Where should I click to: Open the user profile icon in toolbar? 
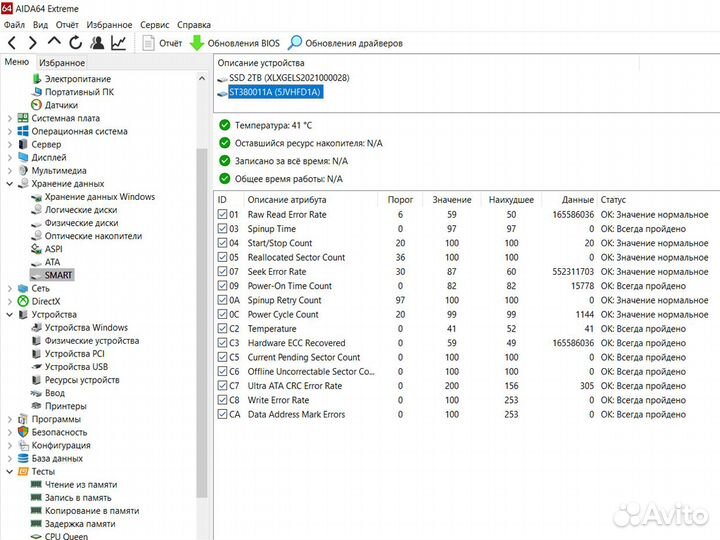click(x=97, y=43)
